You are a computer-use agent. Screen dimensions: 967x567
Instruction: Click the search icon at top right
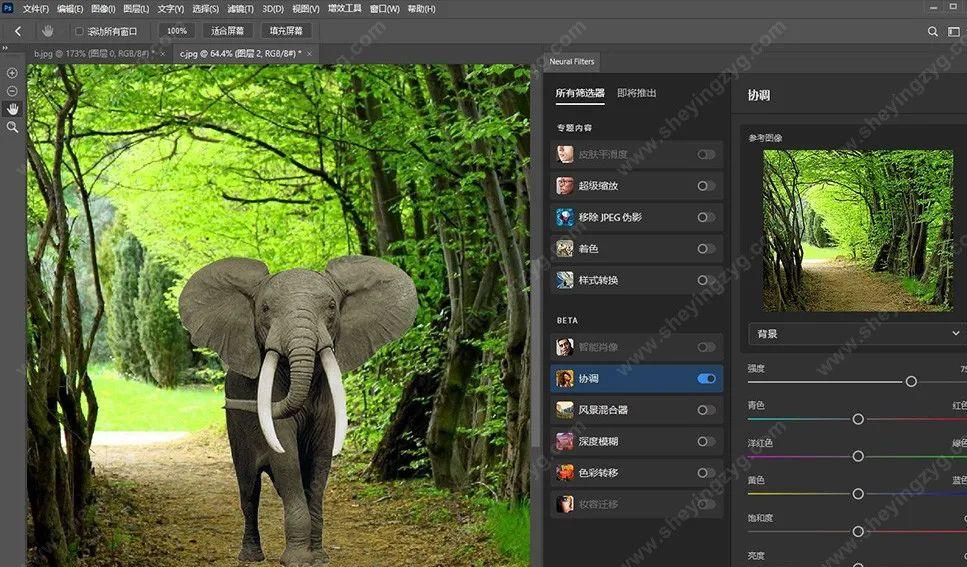coord(933,31)
